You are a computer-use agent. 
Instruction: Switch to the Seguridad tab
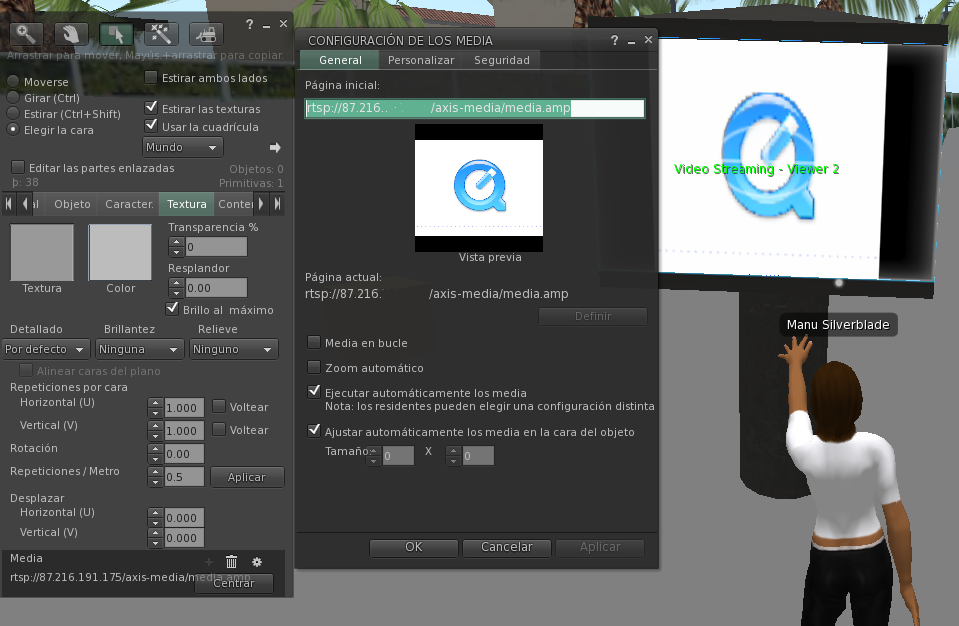click(502, 60)
